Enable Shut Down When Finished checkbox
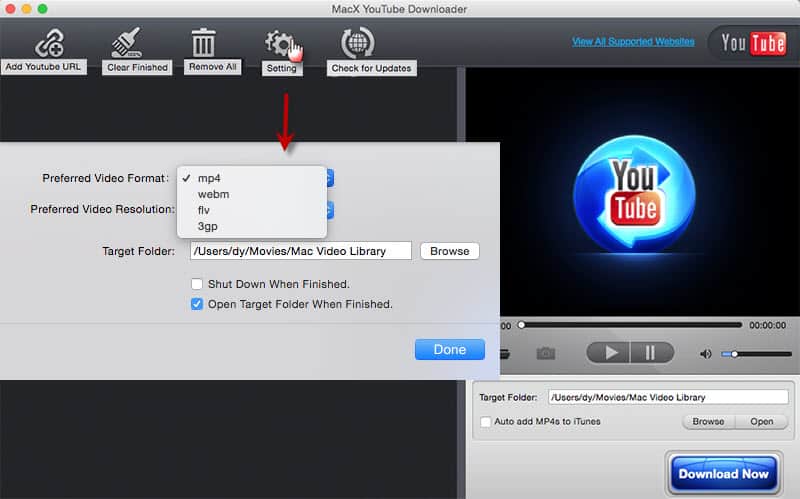The height and width of the screenshot is (499, 800). click(x=197, y=284)
